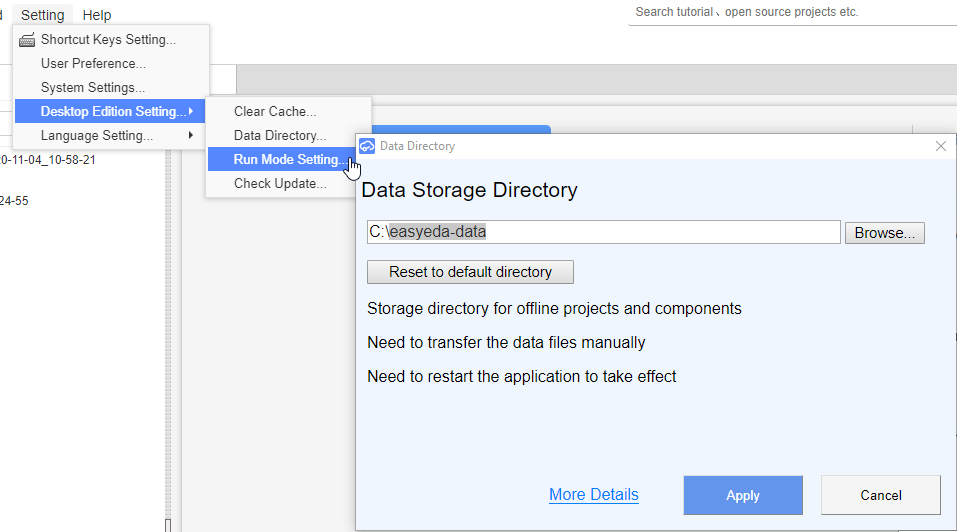
Task: Click the Browse button
Action: pos(884,233)
